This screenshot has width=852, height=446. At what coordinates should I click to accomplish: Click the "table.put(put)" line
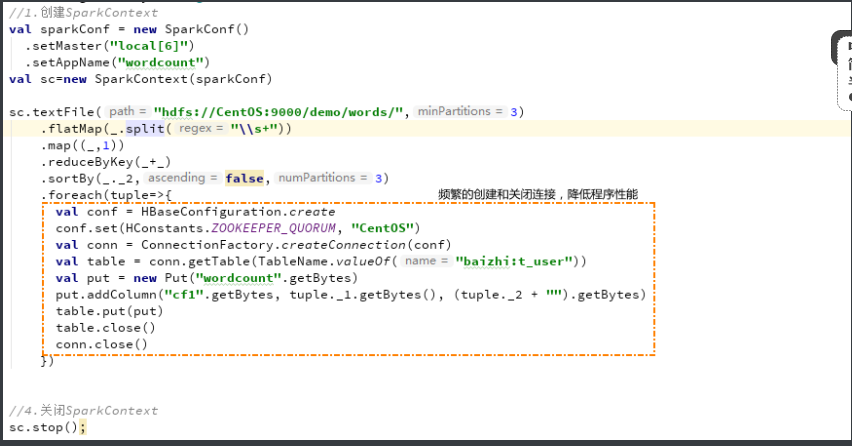[x=109, y=311]
